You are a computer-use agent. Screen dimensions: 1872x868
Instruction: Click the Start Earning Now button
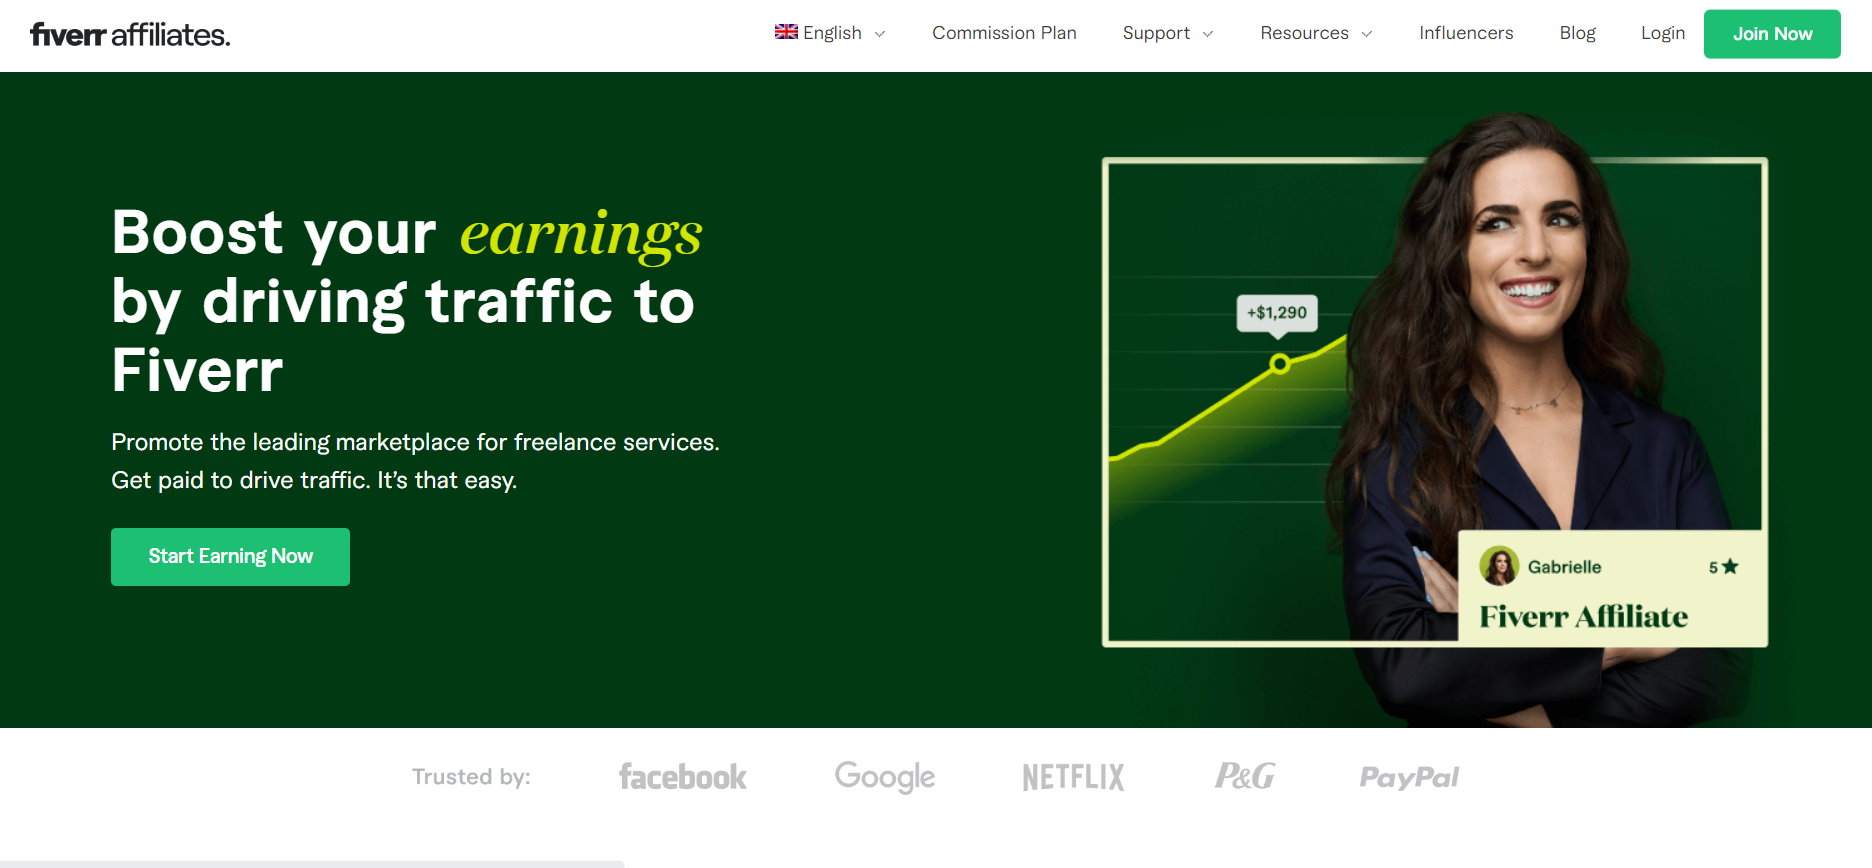pyautogui.click(x=230, y=557)
